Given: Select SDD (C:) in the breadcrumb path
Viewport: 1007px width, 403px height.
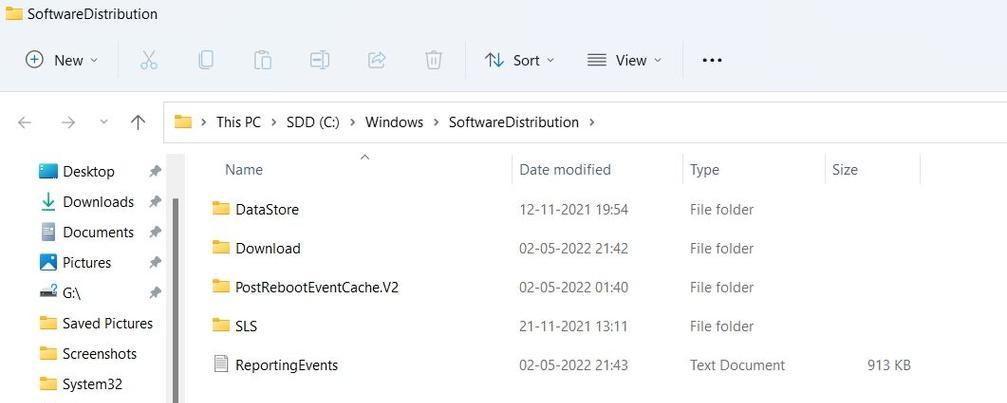Looking at the screenshot, I should click(313, 122).
